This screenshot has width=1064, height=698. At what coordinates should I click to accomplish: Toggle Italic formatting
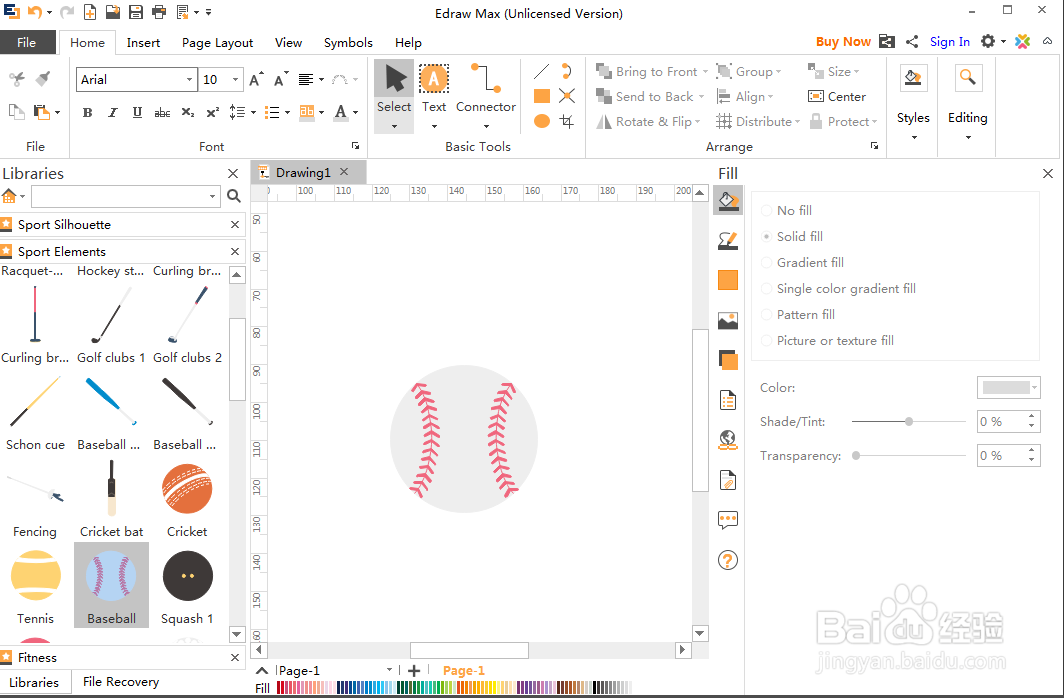[x=112, y=113]
